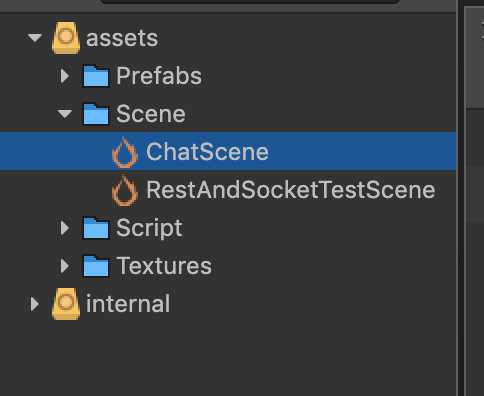This screenshot has height=396, width=484.
Task: Click the Prefabs folder icon
Action: point(96,76)
